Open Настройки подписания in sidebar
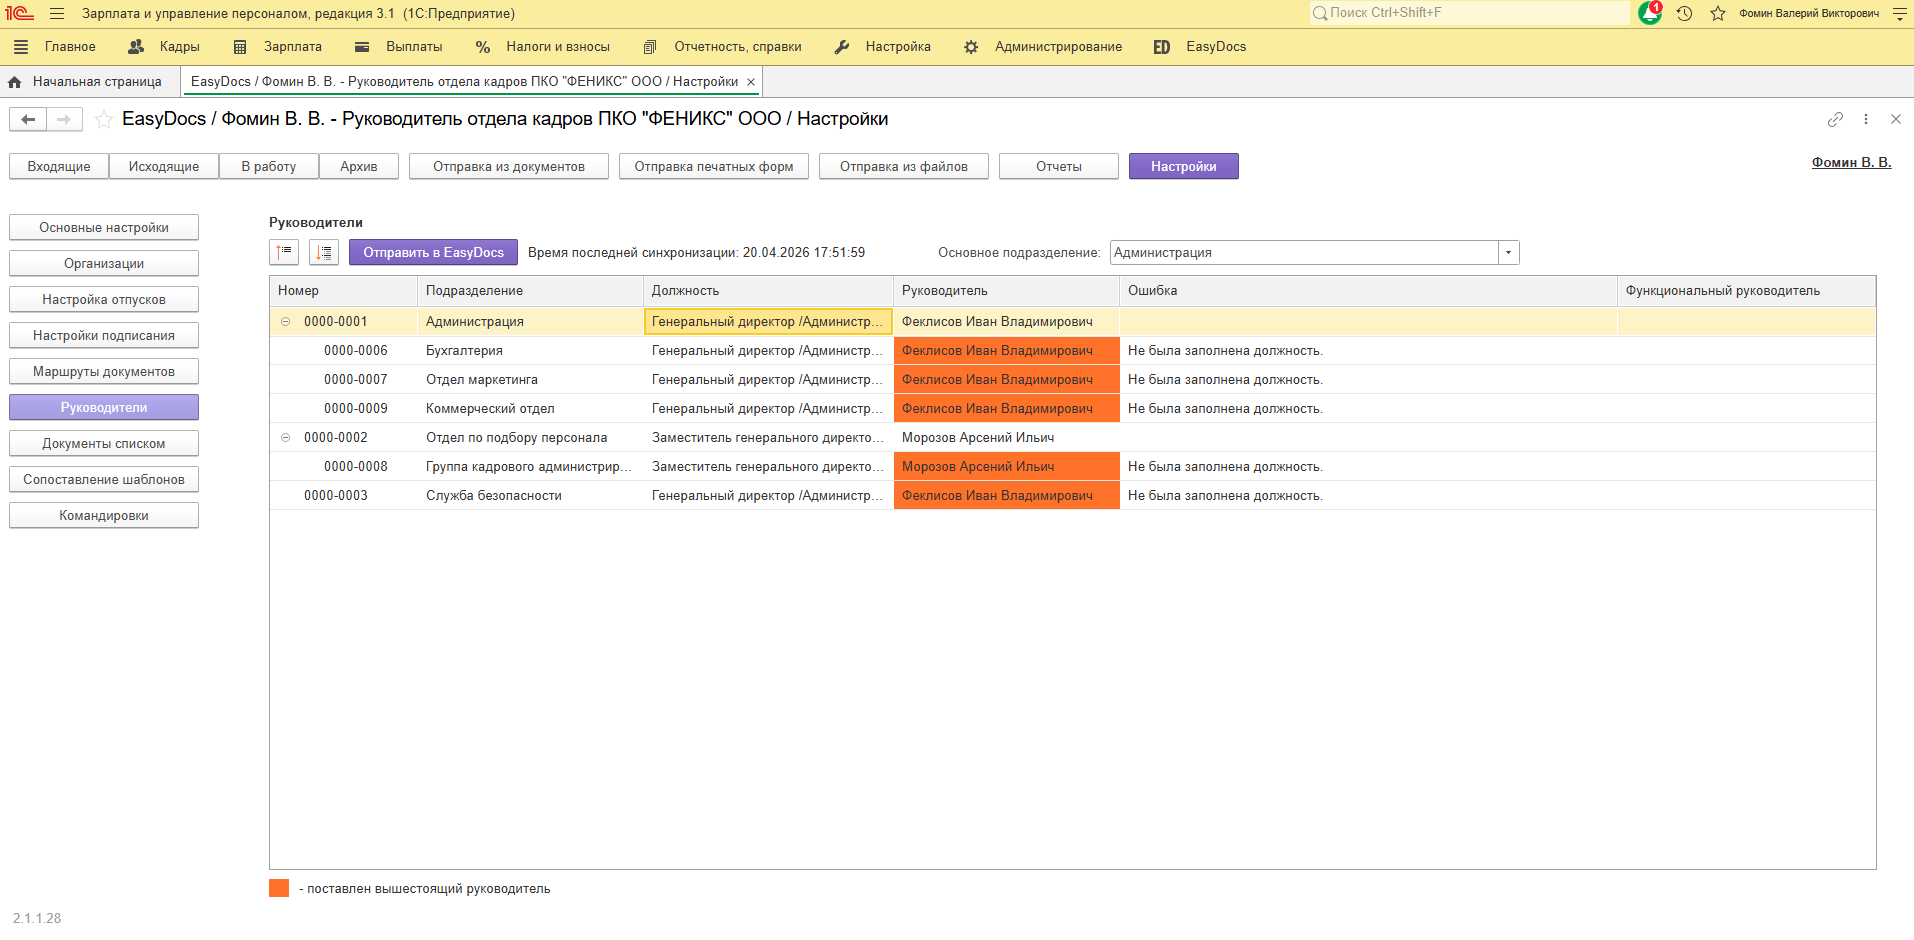 104,336
